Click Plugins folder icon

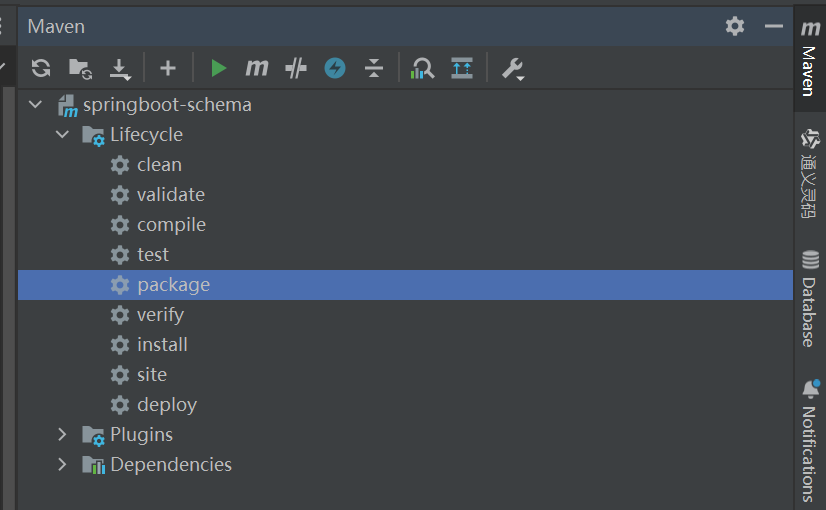coord(93,436)
